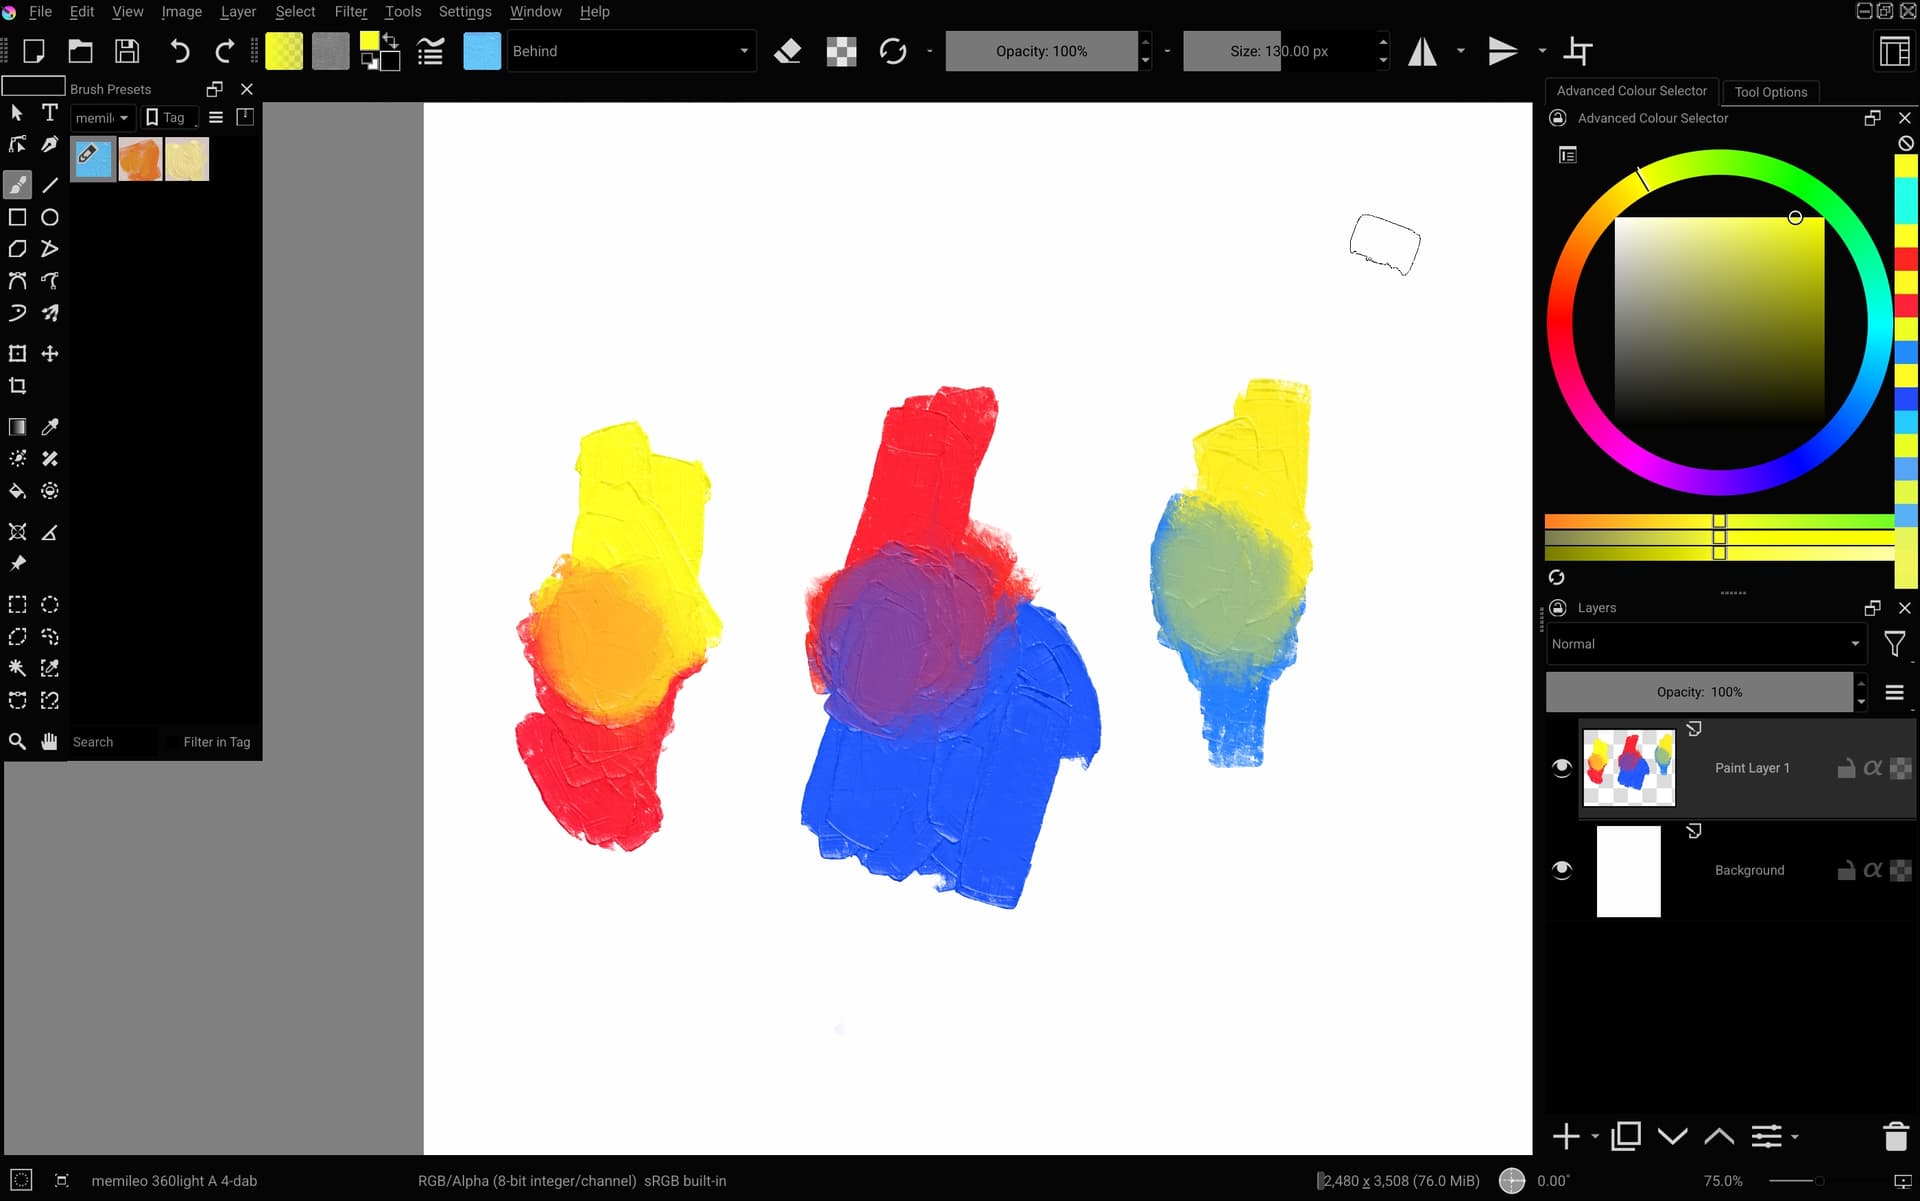Adjust the brush Opacity slider
1920x1201 pixels.
coord(1040,51)
